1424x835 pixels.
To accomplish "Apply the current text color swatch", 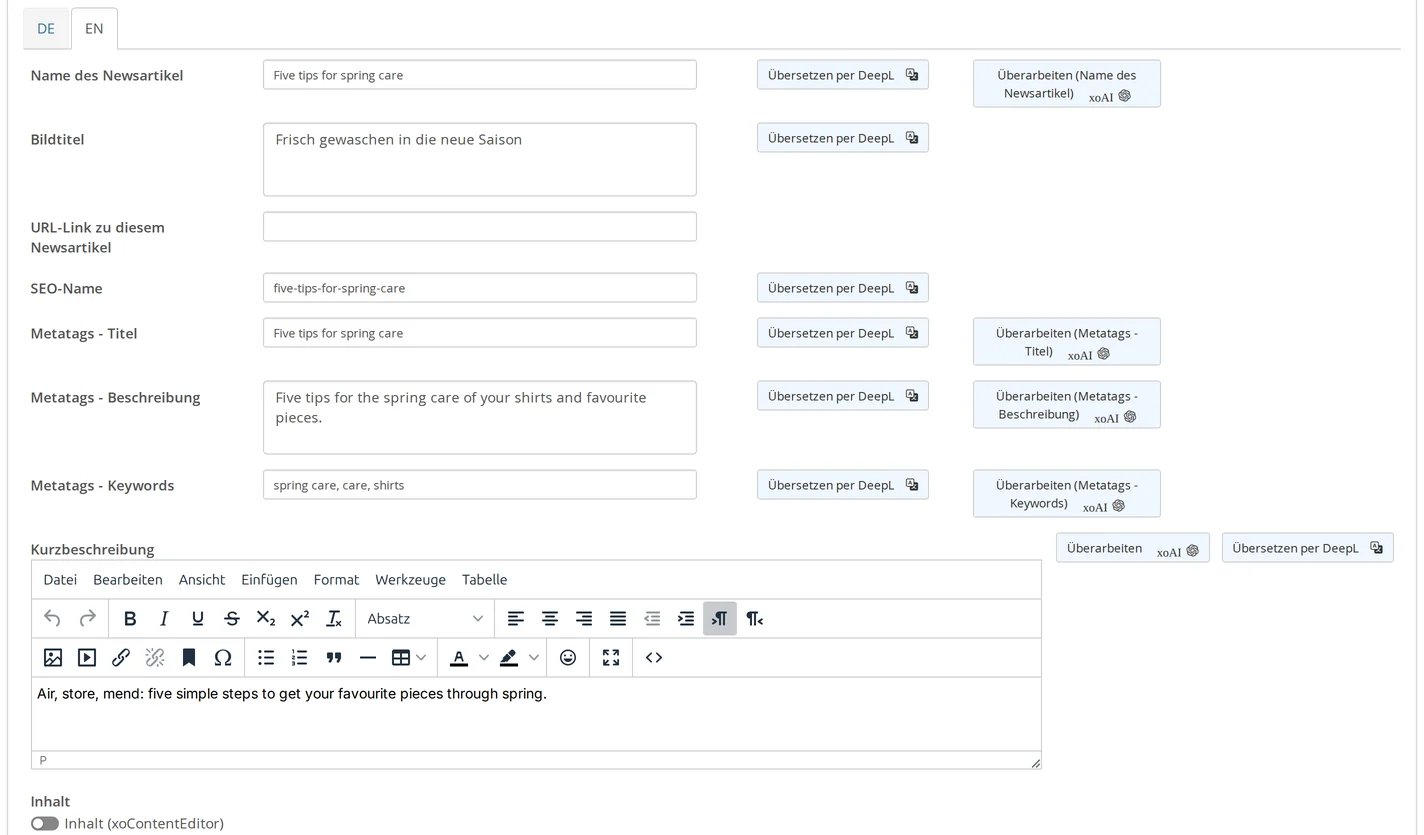I will [459, 658].
